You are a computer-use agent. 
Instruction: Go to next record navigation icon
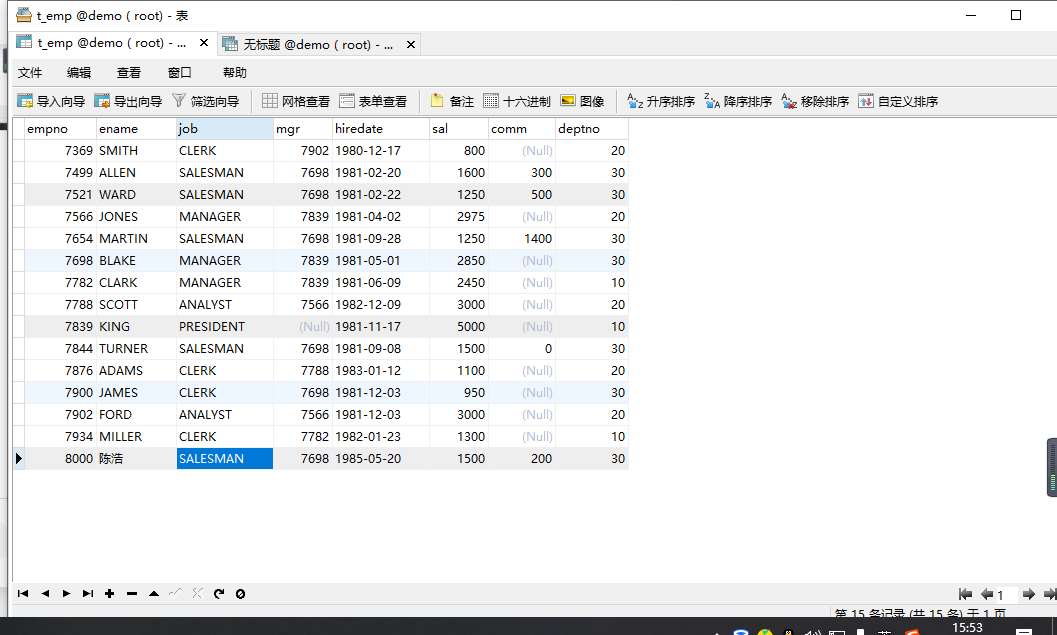(66, 593)
